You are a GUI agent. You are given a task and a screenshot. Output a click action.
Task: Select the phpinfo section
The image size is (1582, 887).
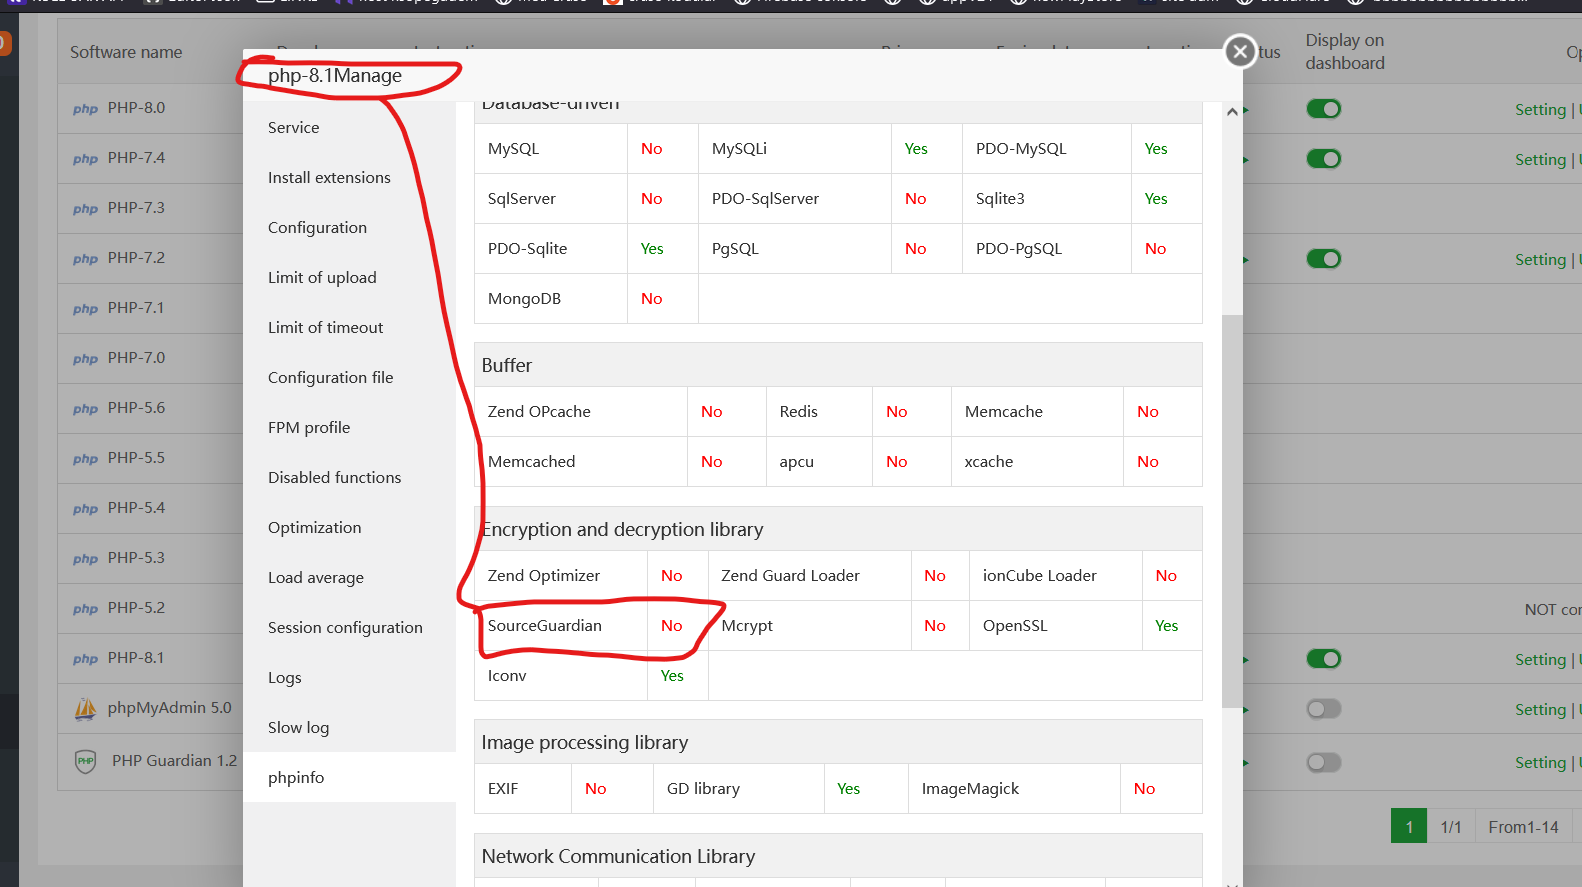coord(349,777)
